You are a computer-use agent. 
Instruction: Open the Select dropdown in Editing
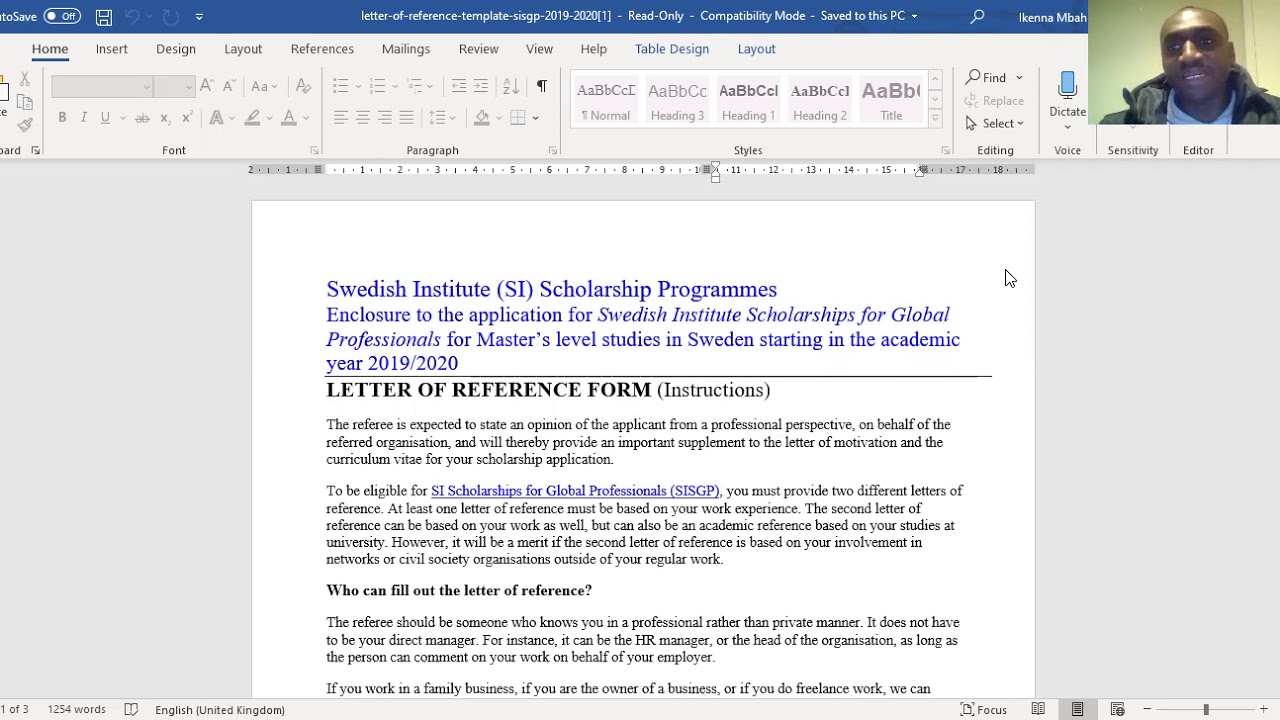pos(995,123)
